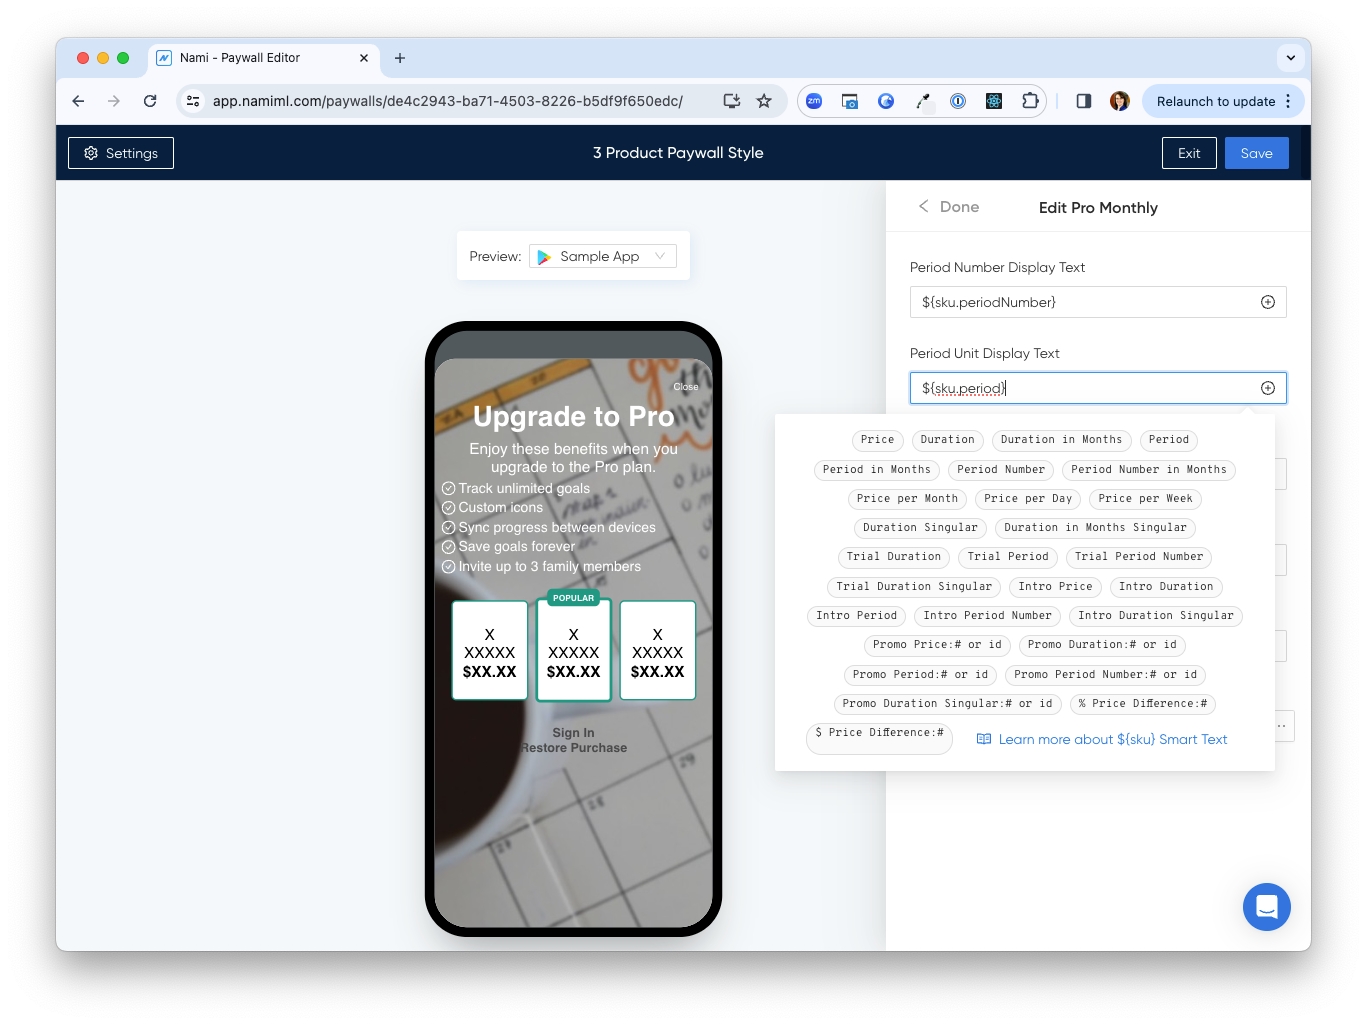This screenshot has height=1025, width=1367.
Task: Click Done to go back
Action: [949, 207]
